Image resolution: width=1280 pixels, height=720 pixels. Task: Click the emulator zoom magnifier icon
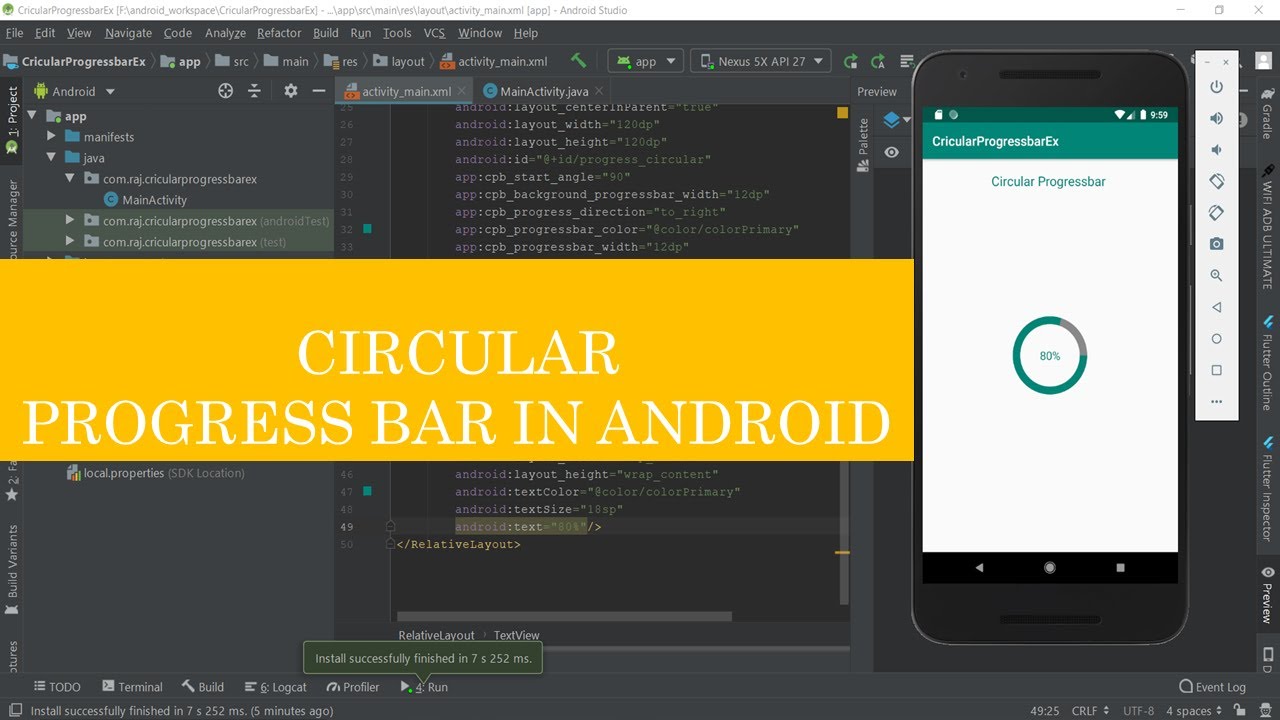pos(1217,275)
